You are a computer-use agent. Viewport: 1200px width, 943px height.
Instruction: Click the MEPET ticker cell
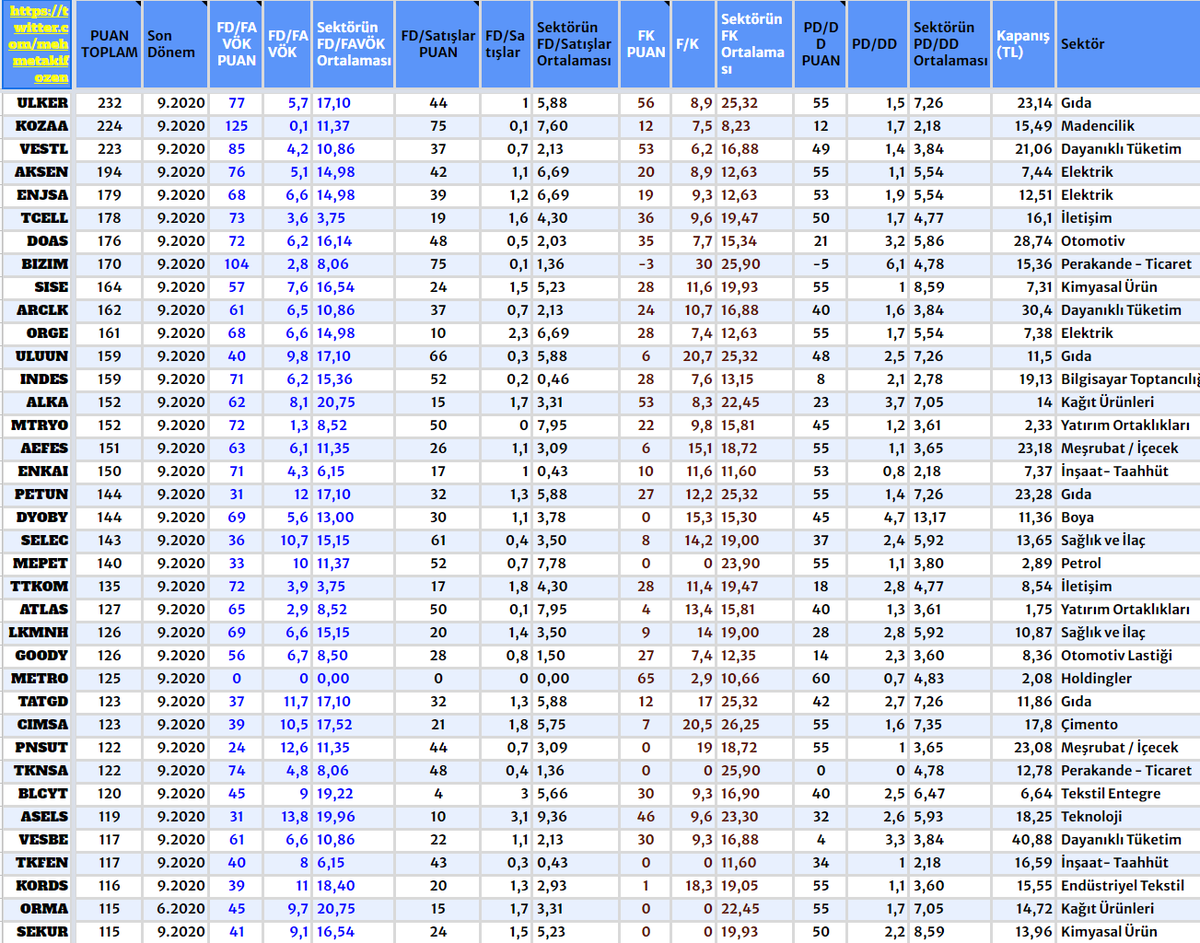coord(38,563)
